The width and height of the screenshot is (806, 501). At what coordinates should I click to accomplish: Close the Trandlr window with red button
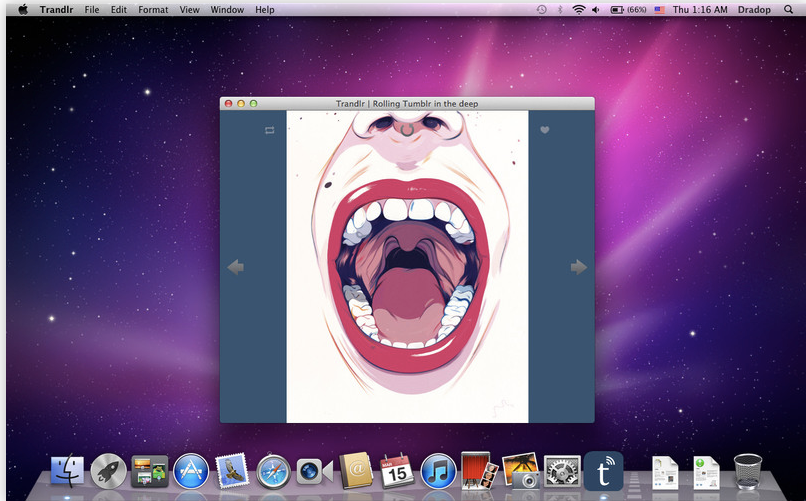229,103
